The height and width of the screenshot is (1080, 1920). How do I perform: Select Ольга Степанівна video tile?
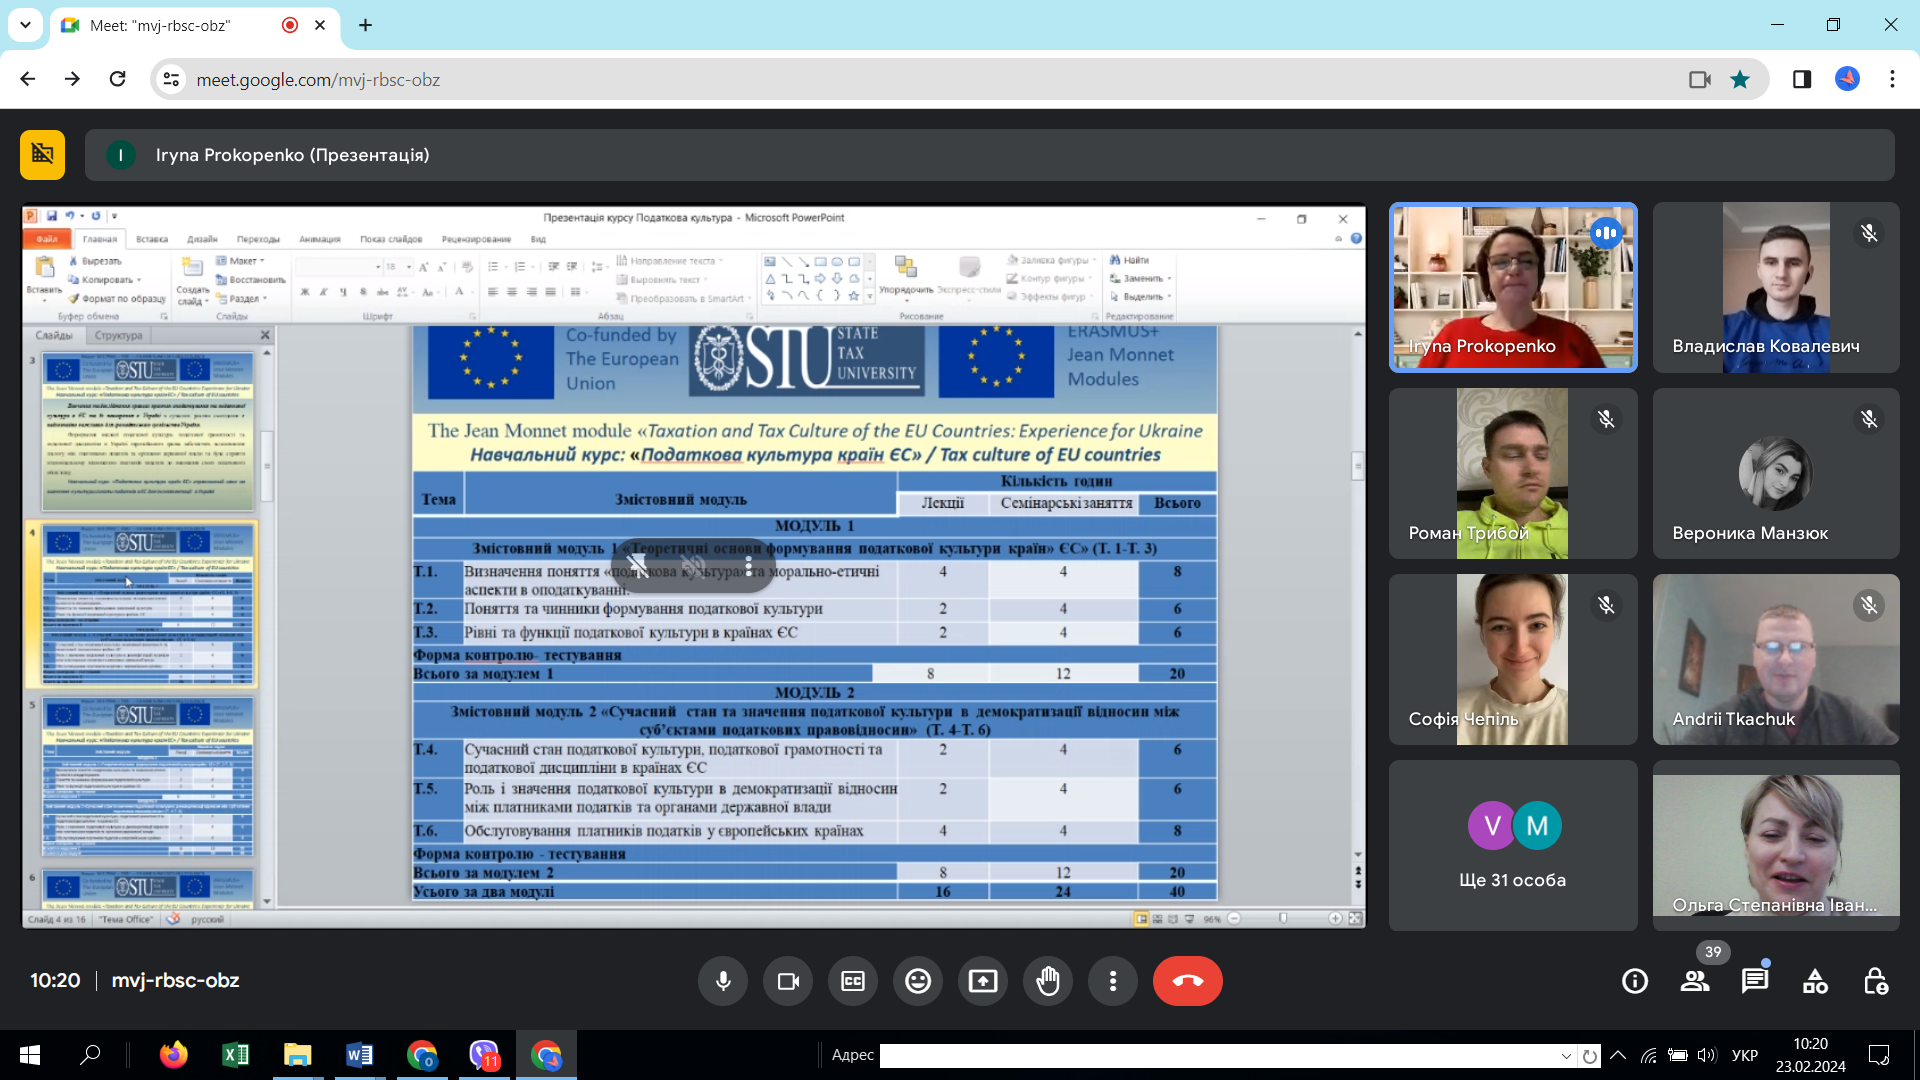pyautogui.click(x=1776, y=845)
